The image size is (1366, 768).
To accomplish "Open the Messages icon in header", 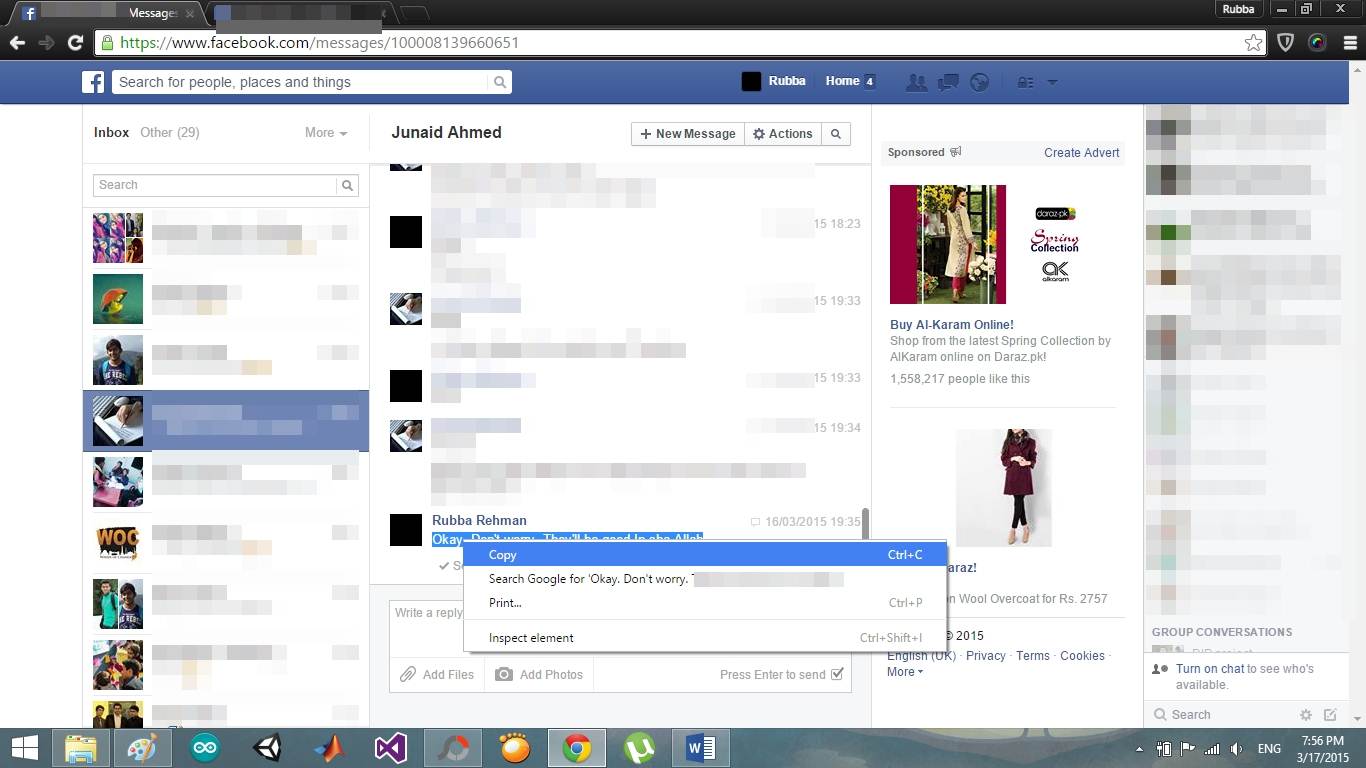I will [x=948, y=82].
